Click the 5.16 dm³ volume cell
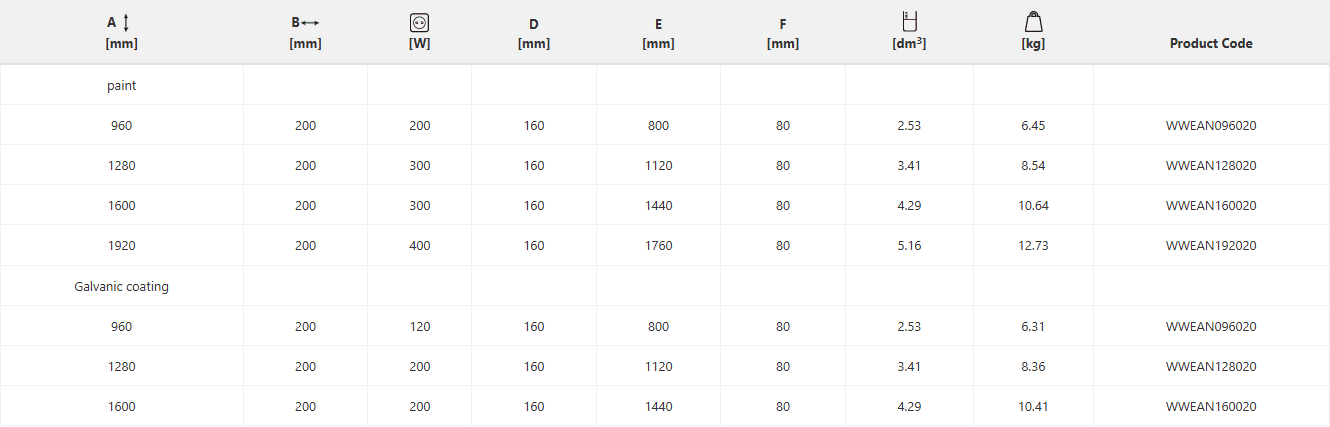The image size is (1330, 427). 909,246
